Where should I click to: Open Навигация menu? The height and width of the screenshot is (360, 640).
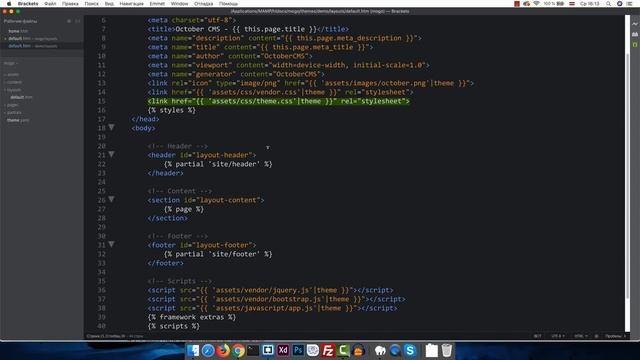131,4
